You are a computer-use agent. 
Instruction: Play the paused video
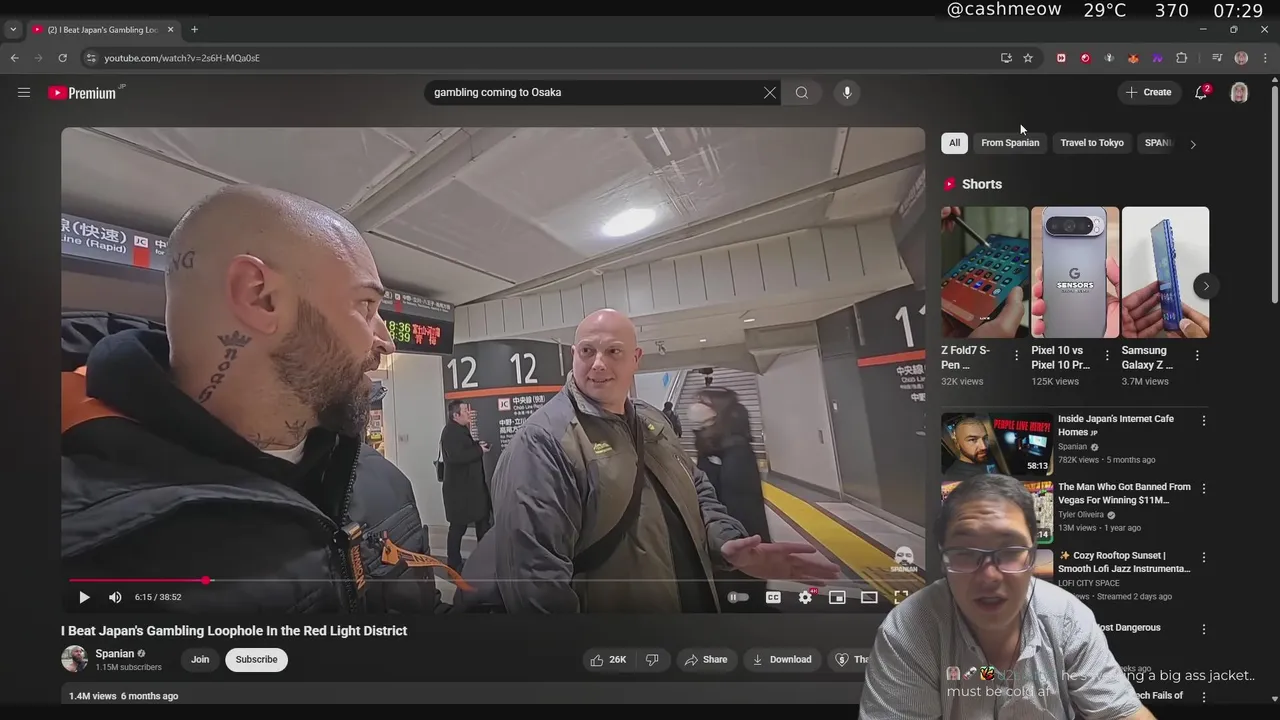coord(84,597)
